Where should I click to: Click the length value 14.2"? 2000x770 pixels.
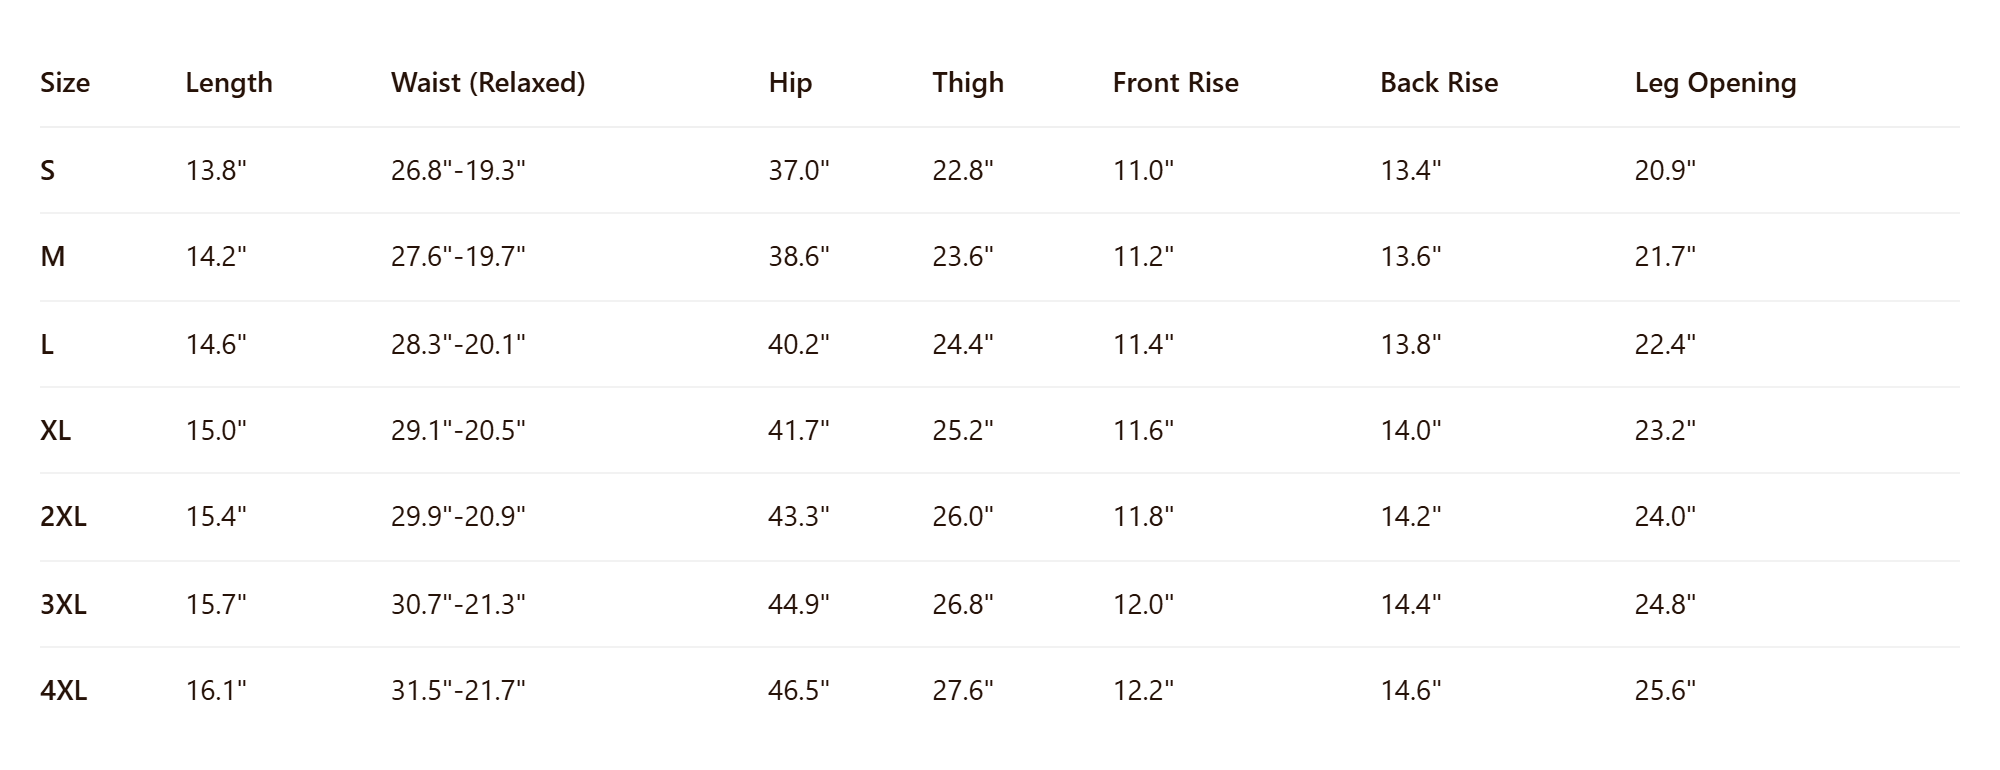[x=216, y=257]
